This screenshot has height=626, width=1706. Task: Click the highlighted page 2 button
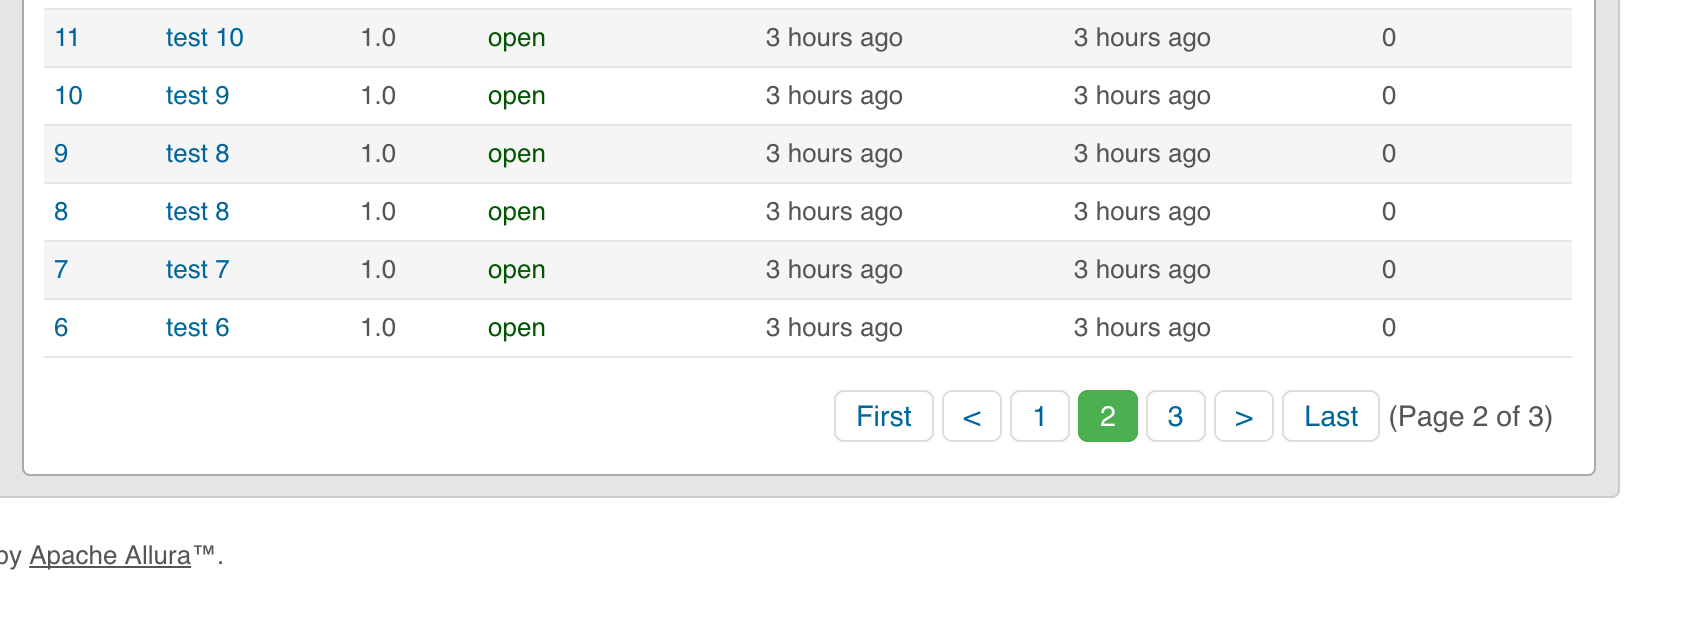[1107, 416]
